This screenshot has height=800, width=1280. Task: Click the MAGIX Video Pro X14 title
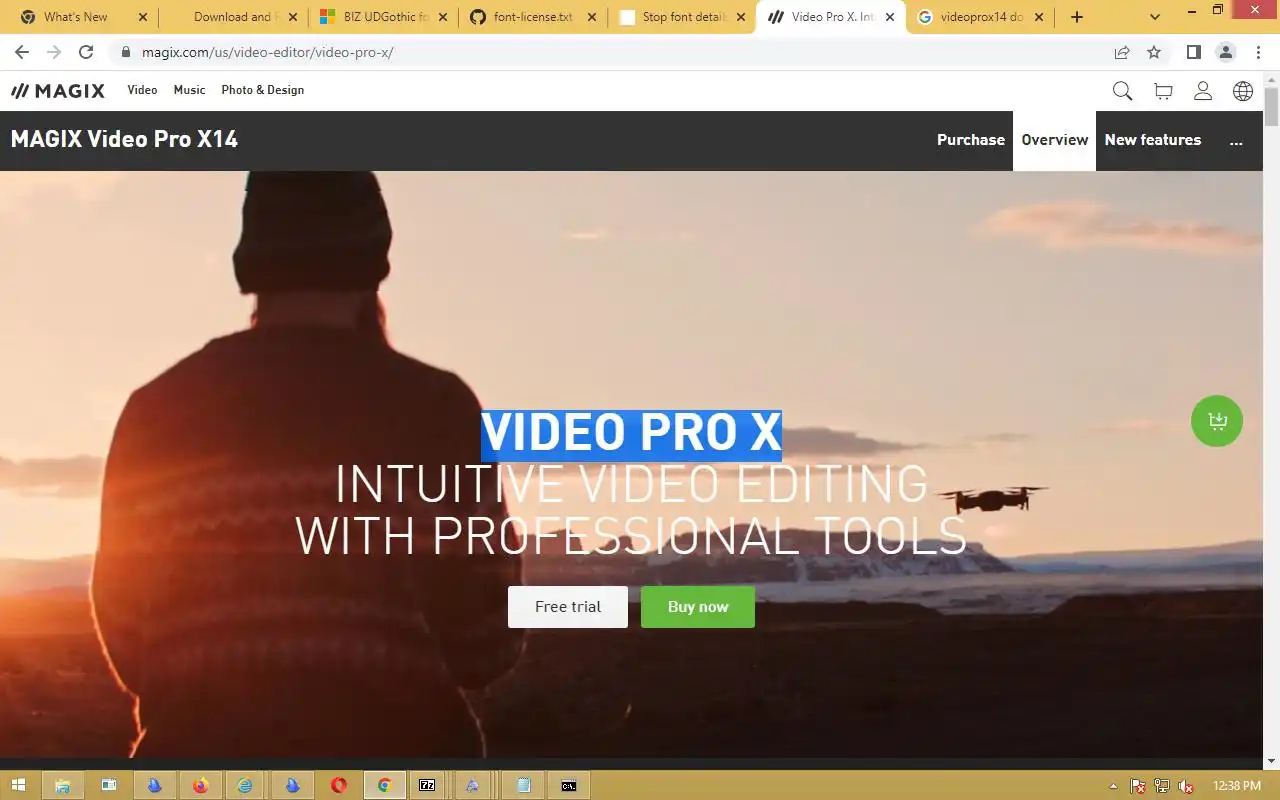click(x=124, y=139)
